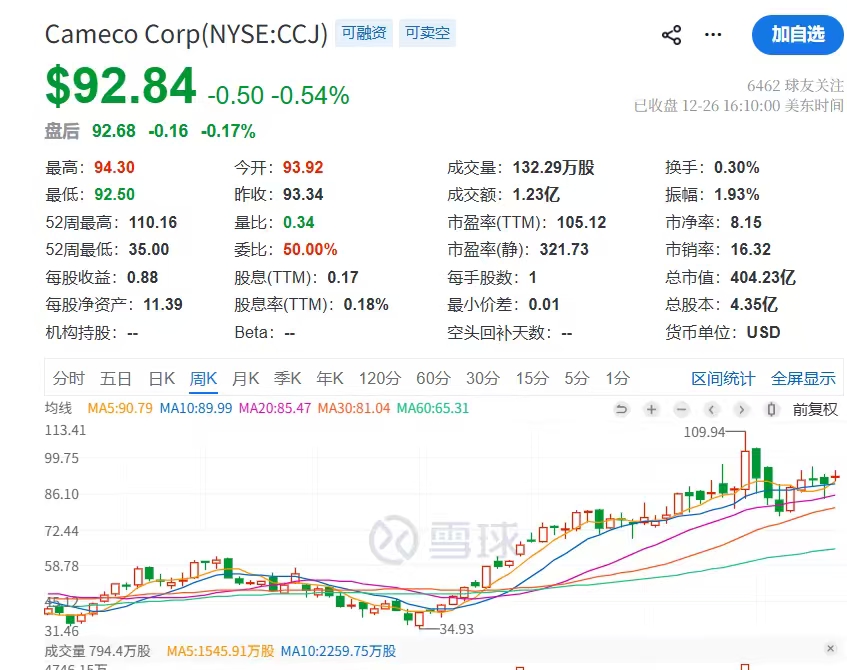The height and width of the screenshot is (670, 847).
Task: Click the 换手 value 0.30%
Action: tap(737, 168)
